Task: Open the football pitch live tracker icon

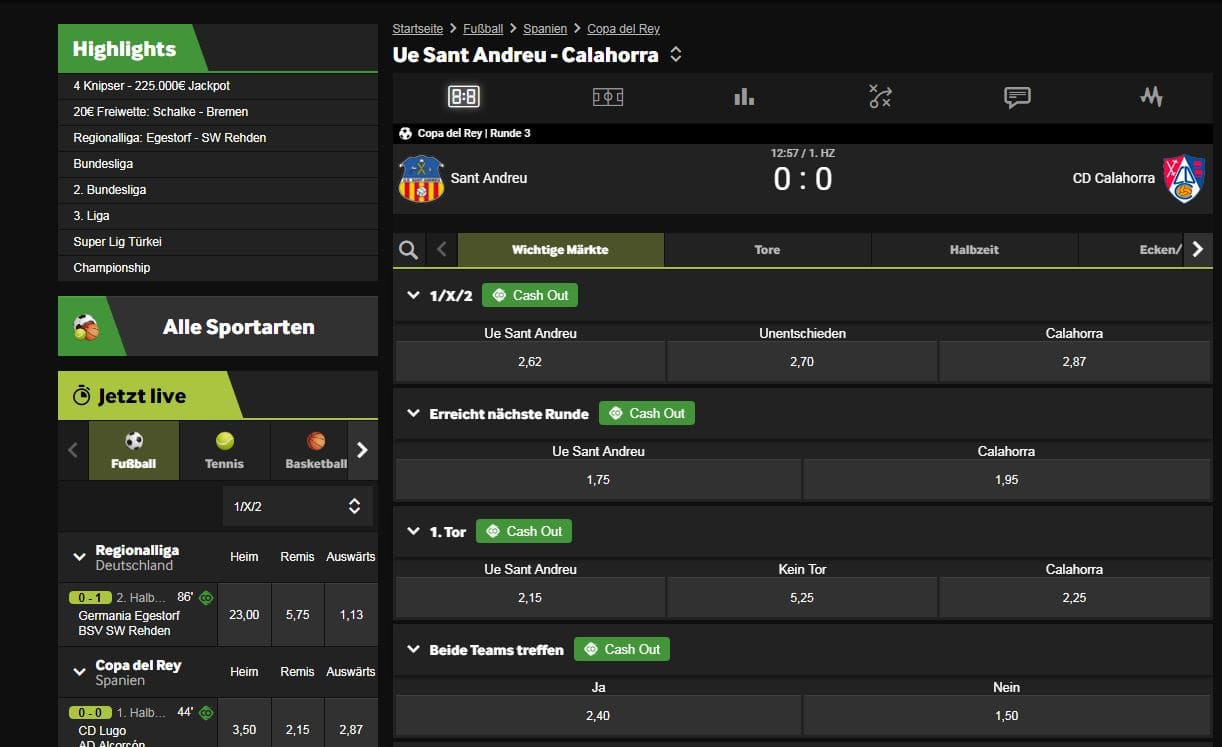Action: [x=608, y=97]
